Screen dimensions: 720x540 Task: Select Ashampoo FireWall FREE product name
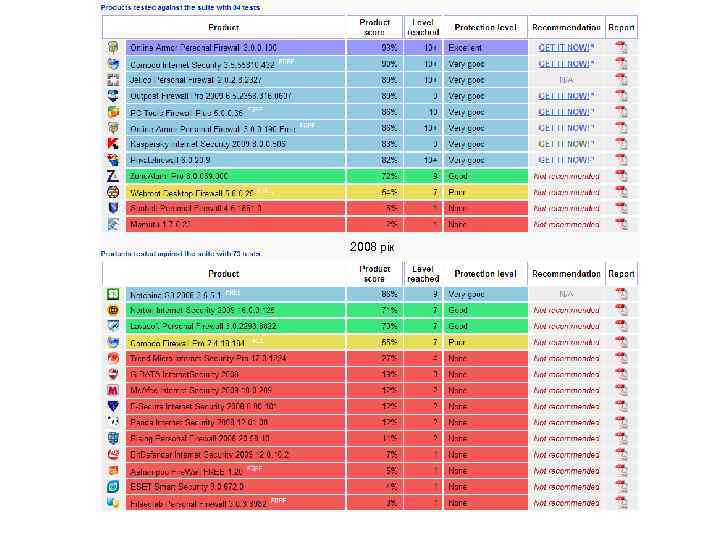pyautogui.click(x=186, y=472)
